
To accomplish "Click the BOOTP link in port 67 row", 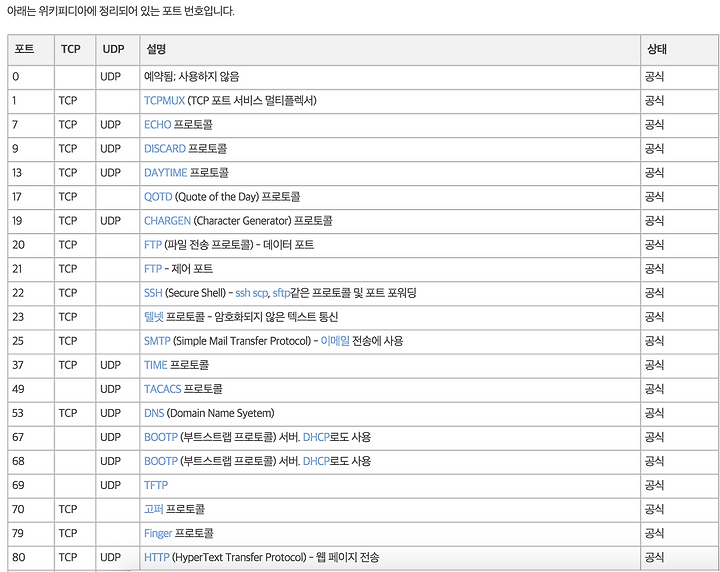I will coord(161,437).
